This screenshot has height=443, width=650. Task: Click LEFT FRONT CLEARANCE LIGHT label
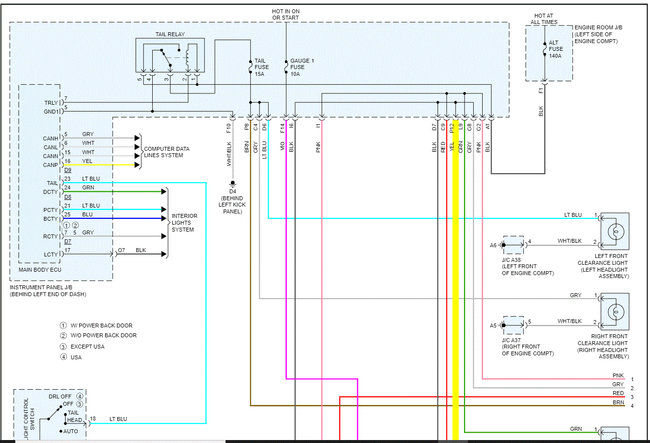tap(603, 266)
